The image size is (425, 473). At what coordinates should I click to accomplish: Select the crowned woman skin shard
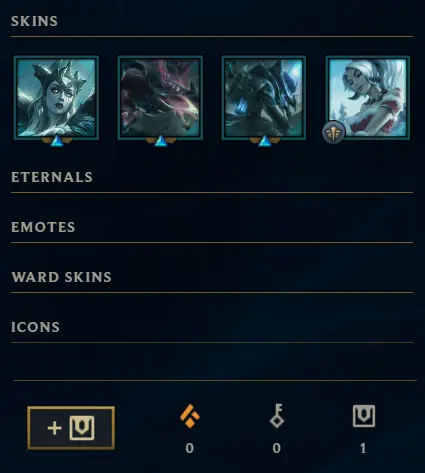coord(56,98)
